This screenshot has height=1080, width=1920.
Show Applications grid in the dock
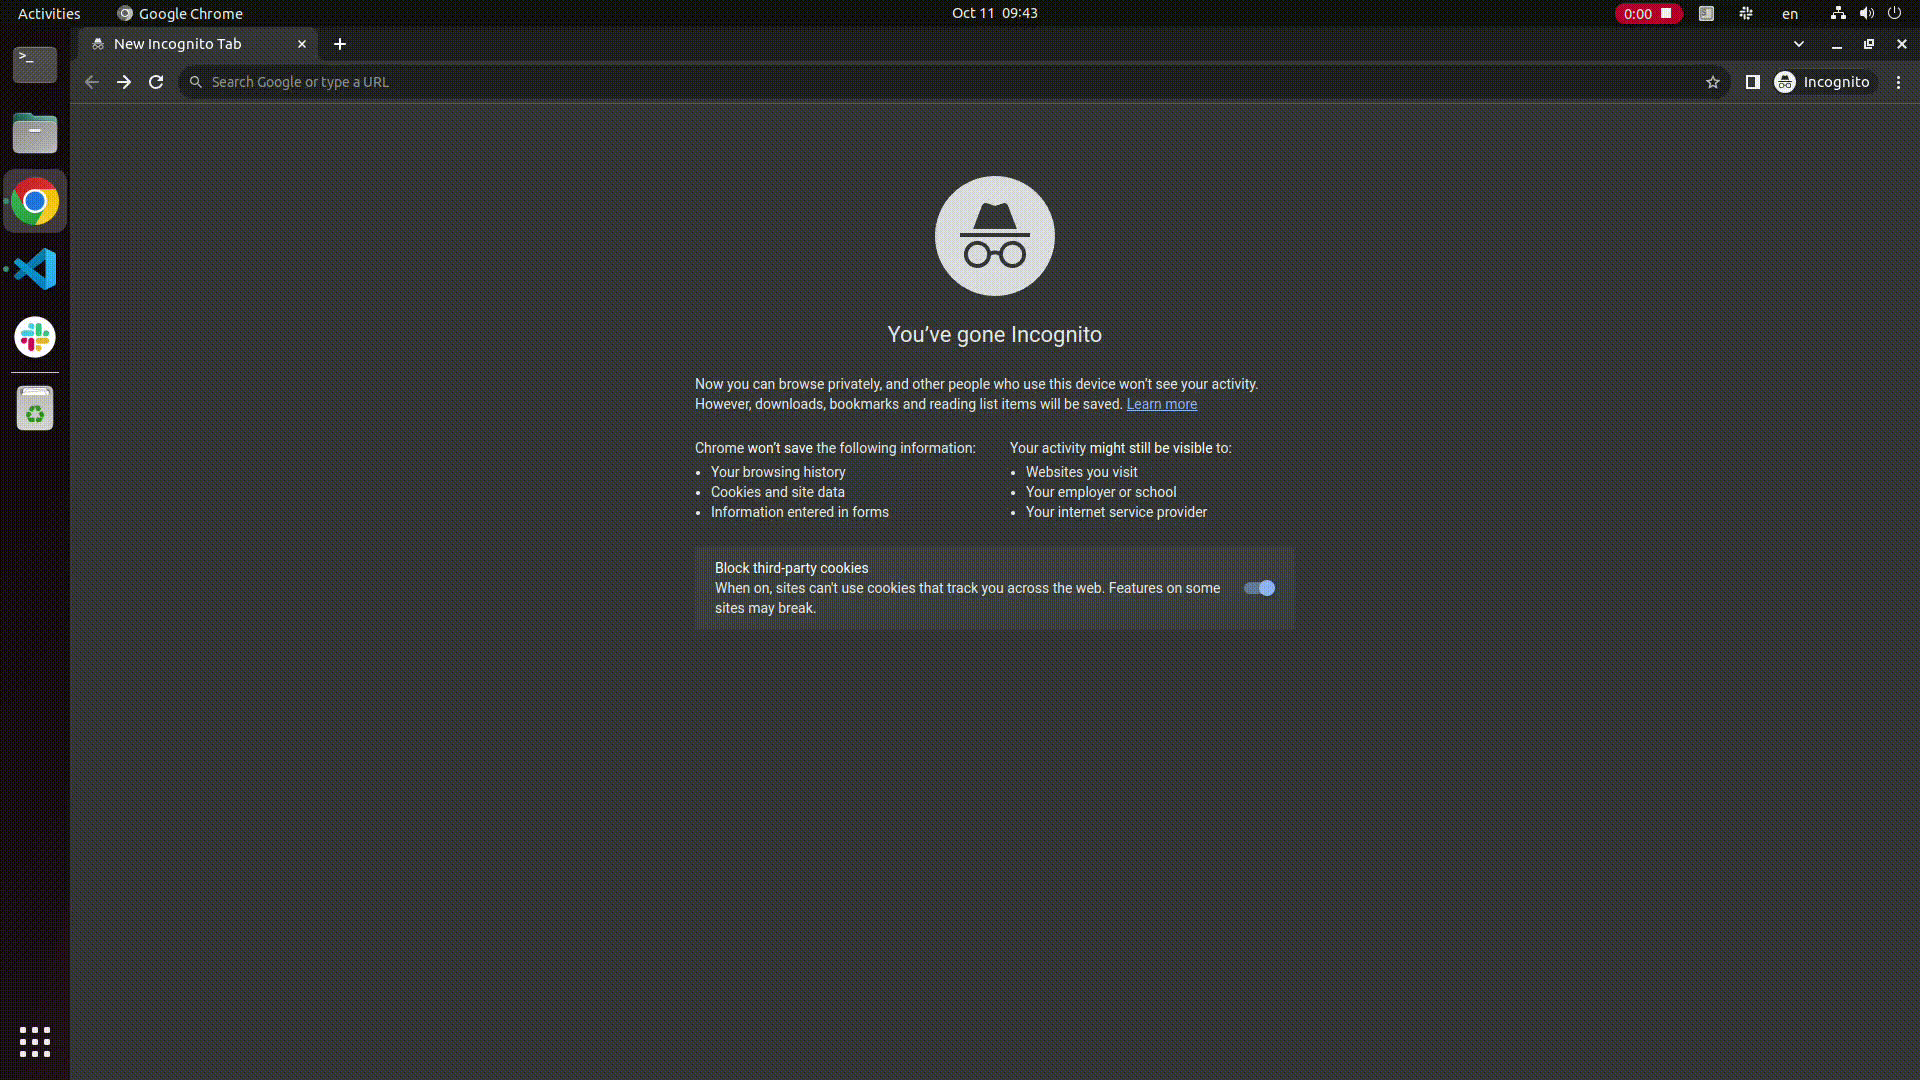point(35,1042)
